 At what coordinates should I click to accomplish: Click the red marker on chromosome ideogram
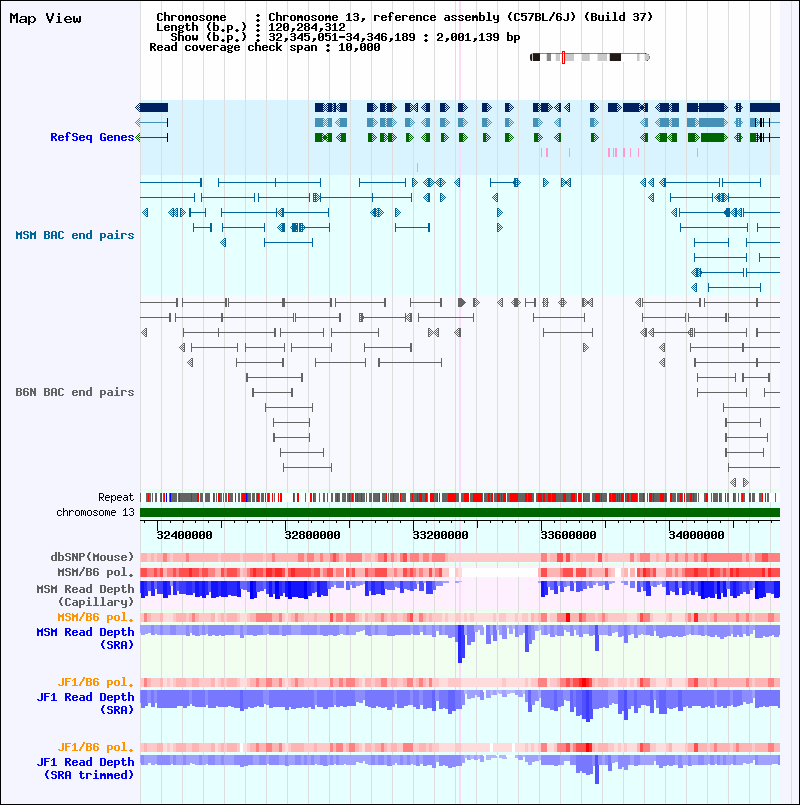pyautogui.click(x=563, y=58)
